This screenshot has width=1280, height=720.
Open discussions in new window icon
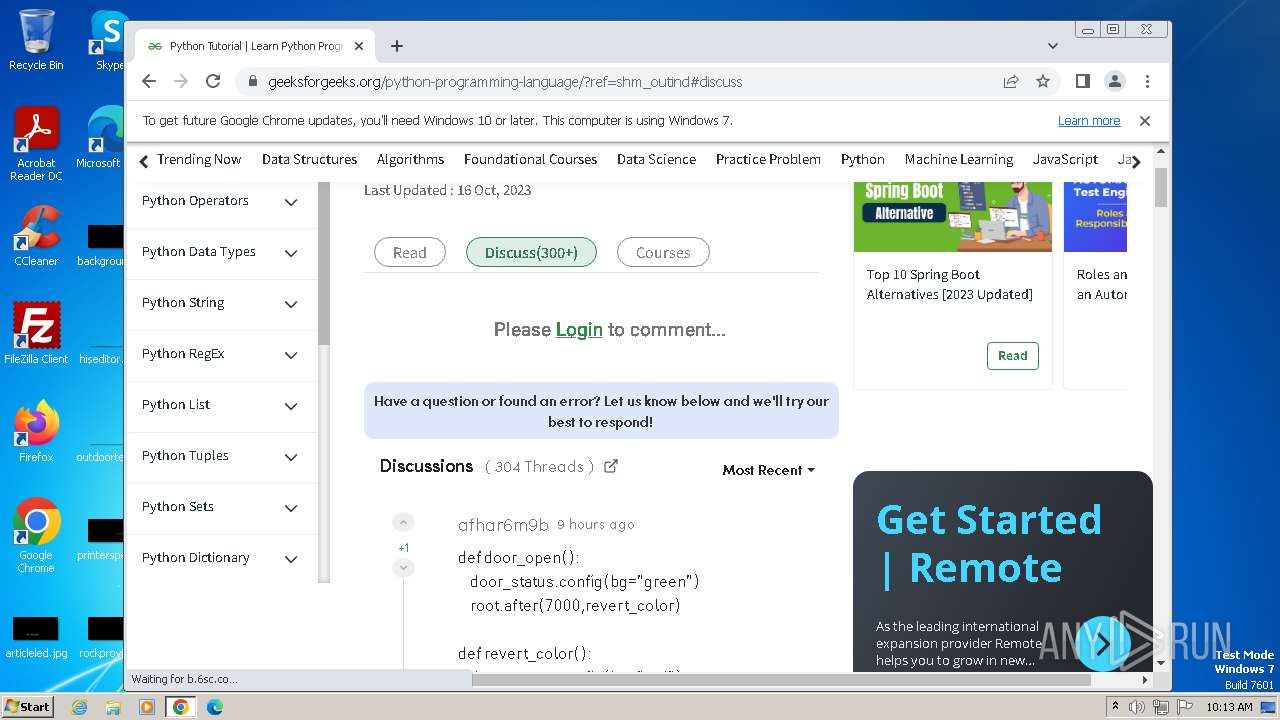(611, 466)
